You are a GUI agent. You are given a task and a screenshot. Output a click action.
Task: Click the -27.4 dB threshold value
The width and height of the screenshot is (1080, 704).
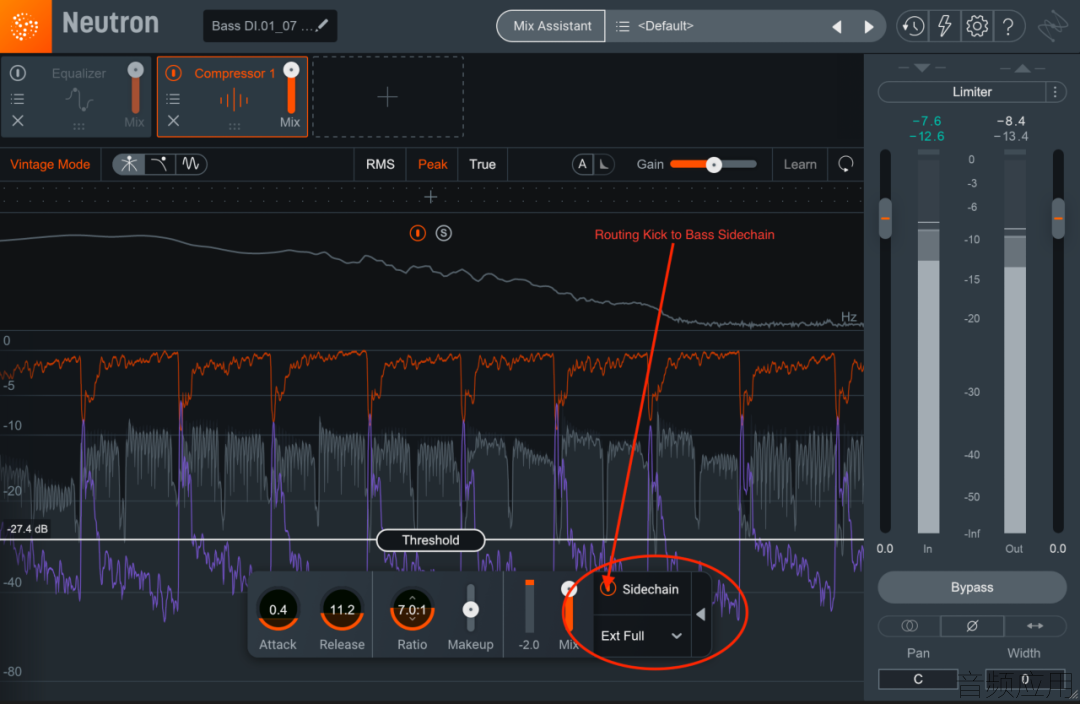(x=28, y=529)
